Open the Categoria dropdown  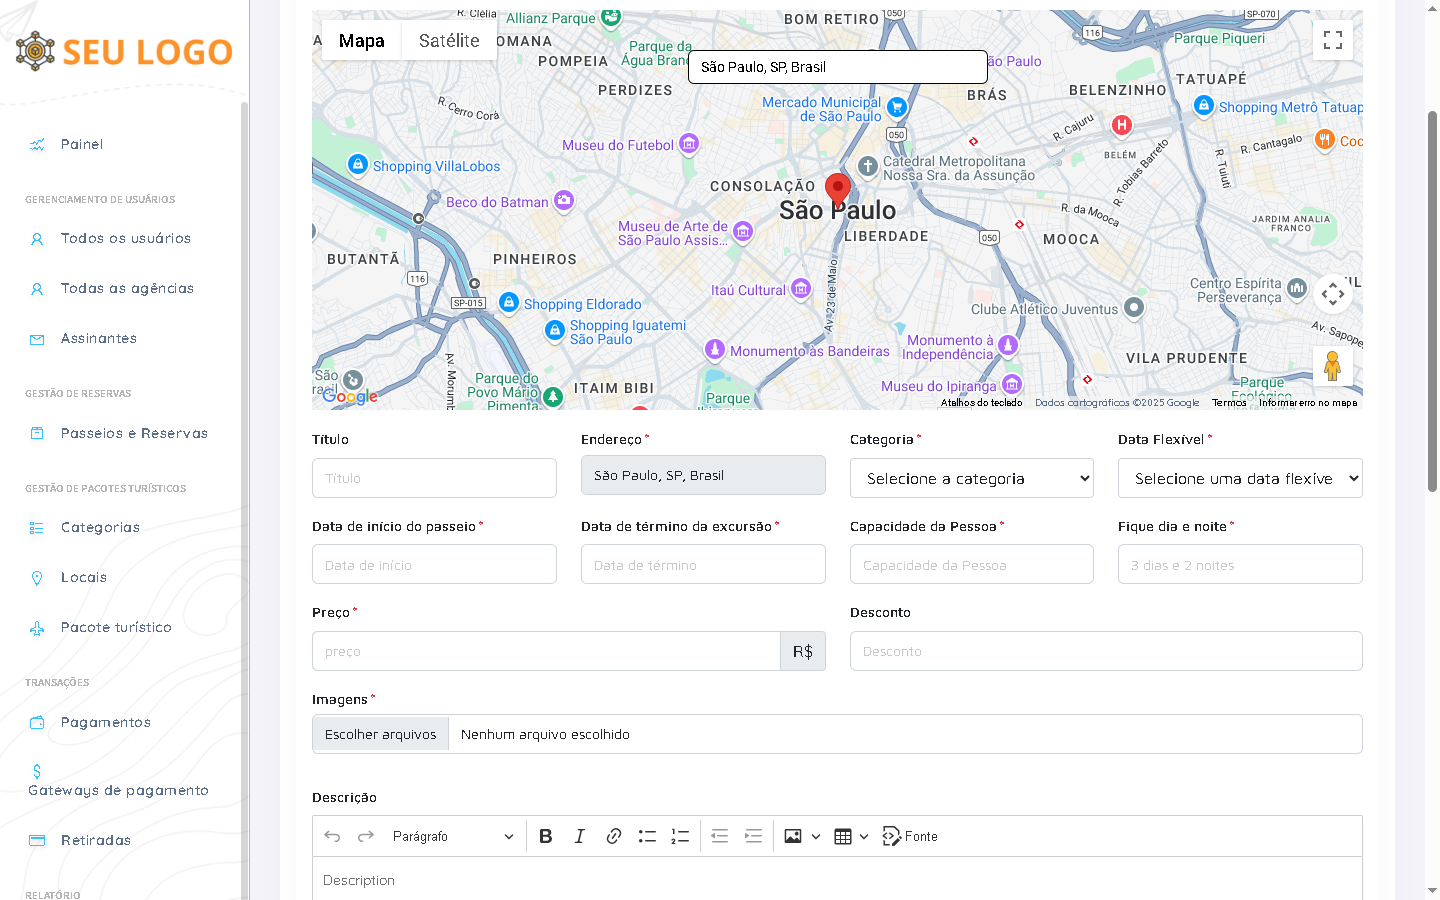[x=971, y=478]
